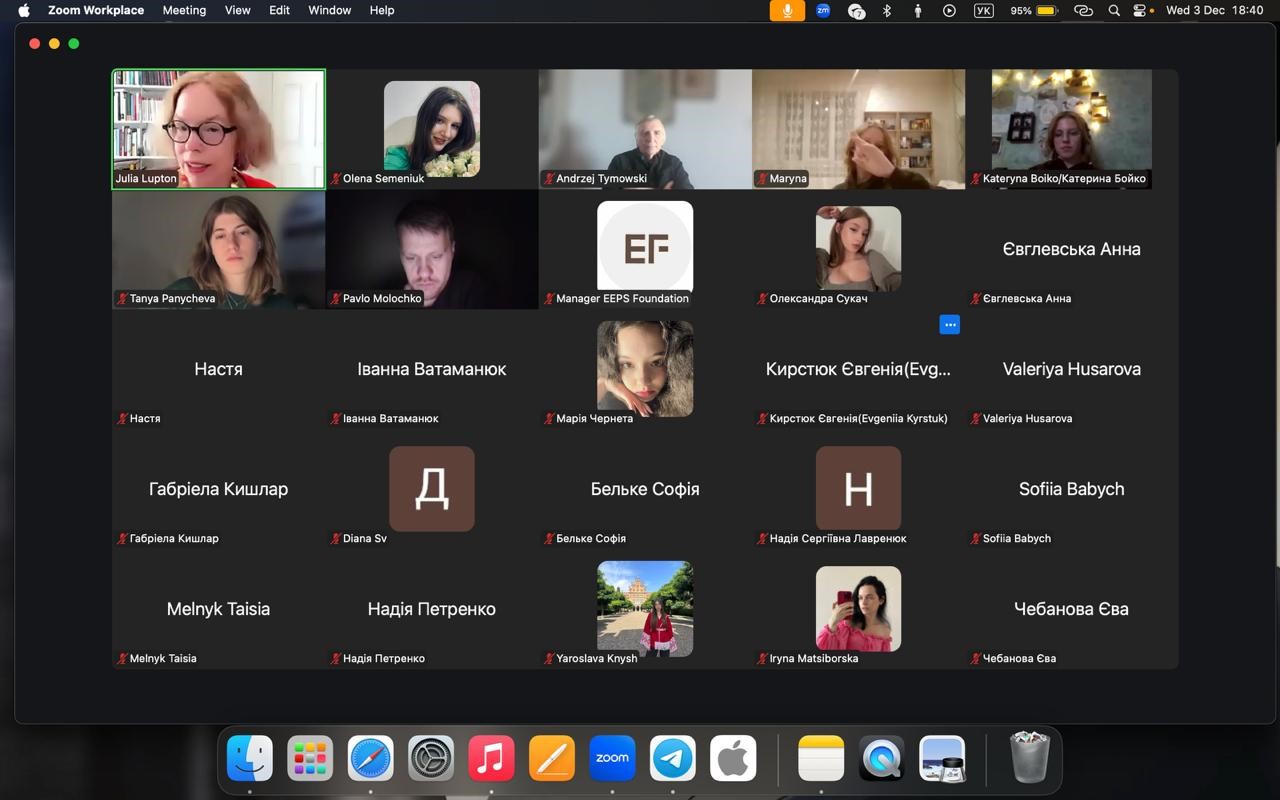Open the Accessibility shortcuts menu bar icon

pyautogui.click(x=917, y=11)
